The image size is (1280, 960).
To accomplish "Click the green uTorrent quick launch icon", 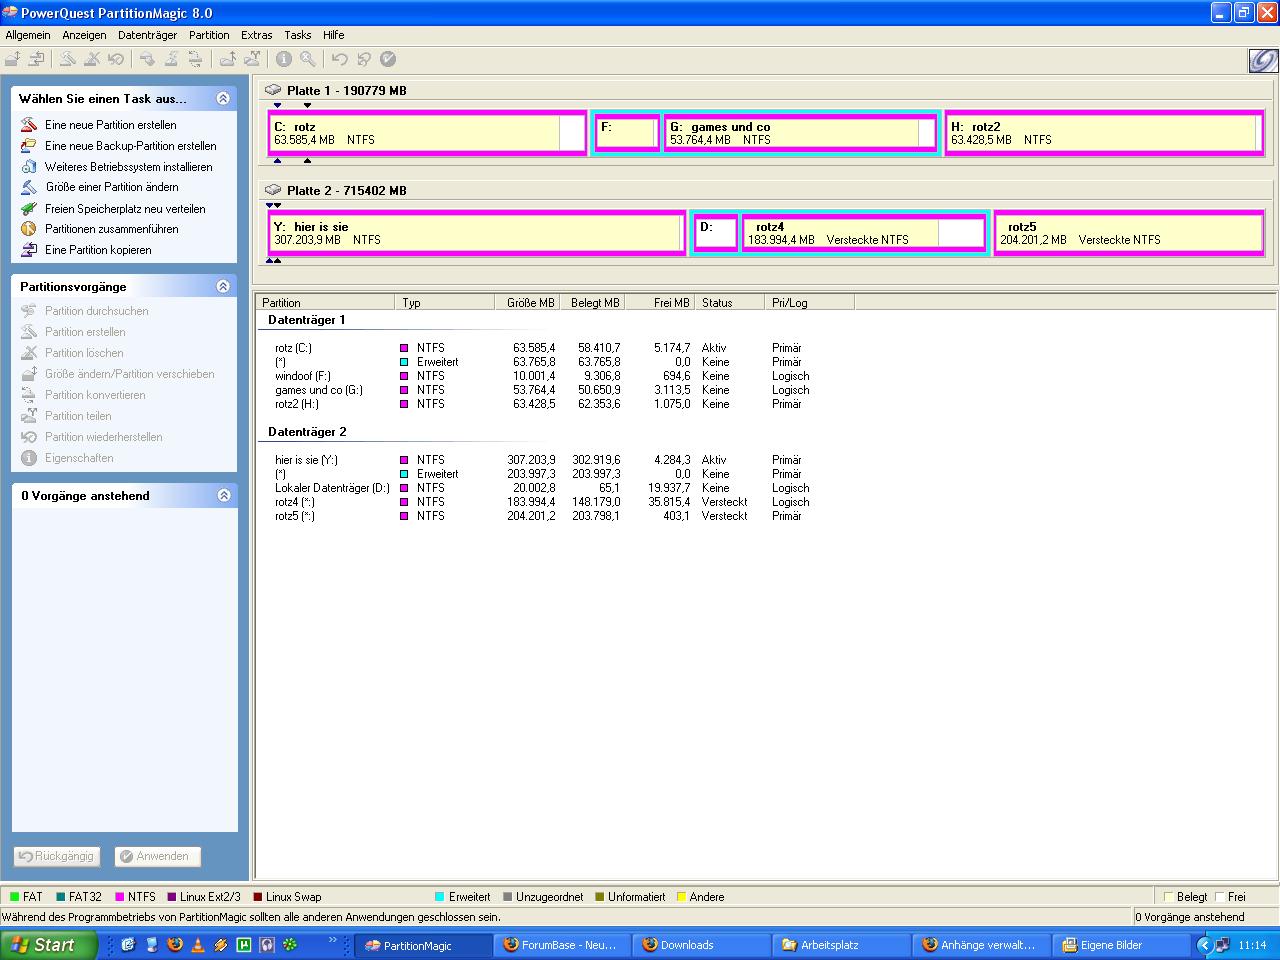I will 244,944.
